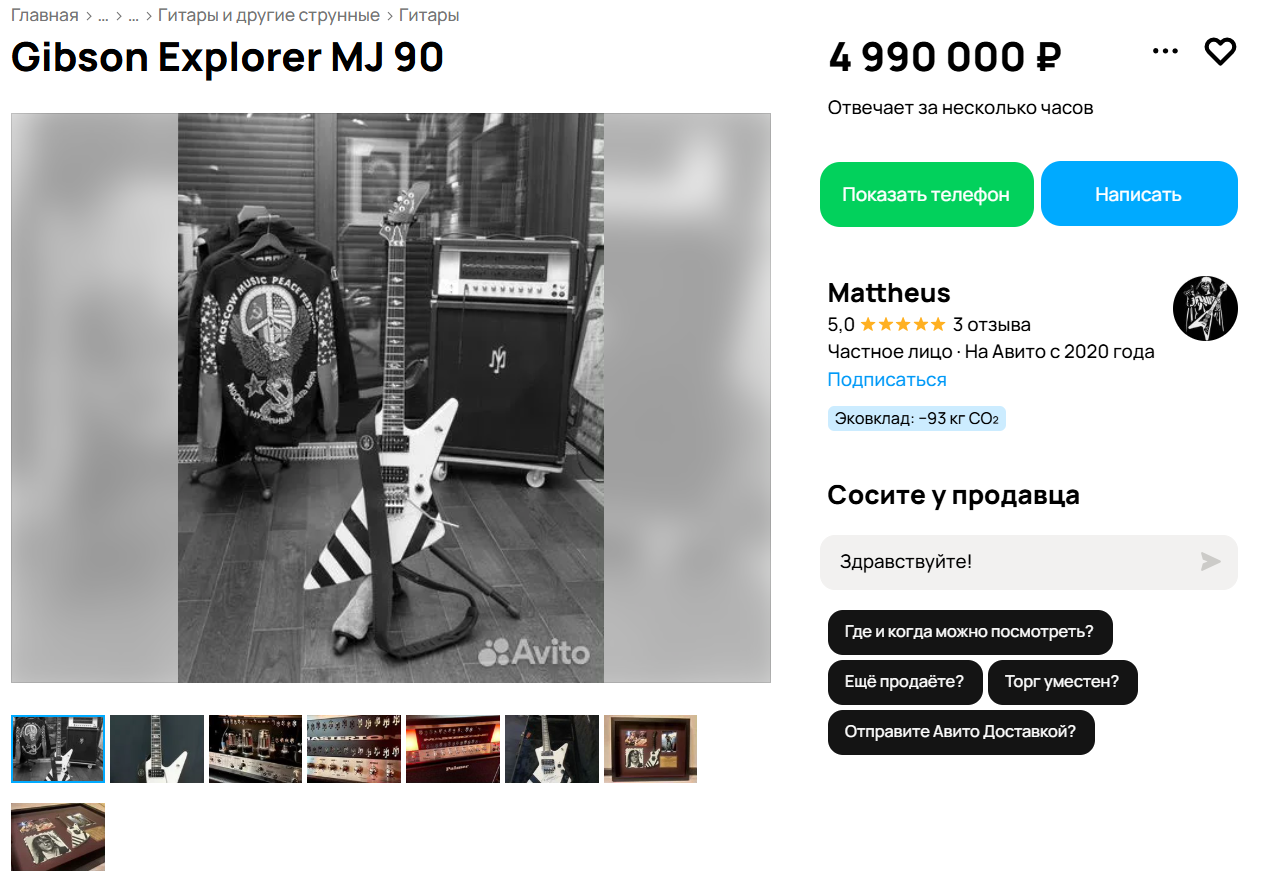Click the blue Написать button
This screenshot has height=885, width=1268.
(x=1139, y=194)
